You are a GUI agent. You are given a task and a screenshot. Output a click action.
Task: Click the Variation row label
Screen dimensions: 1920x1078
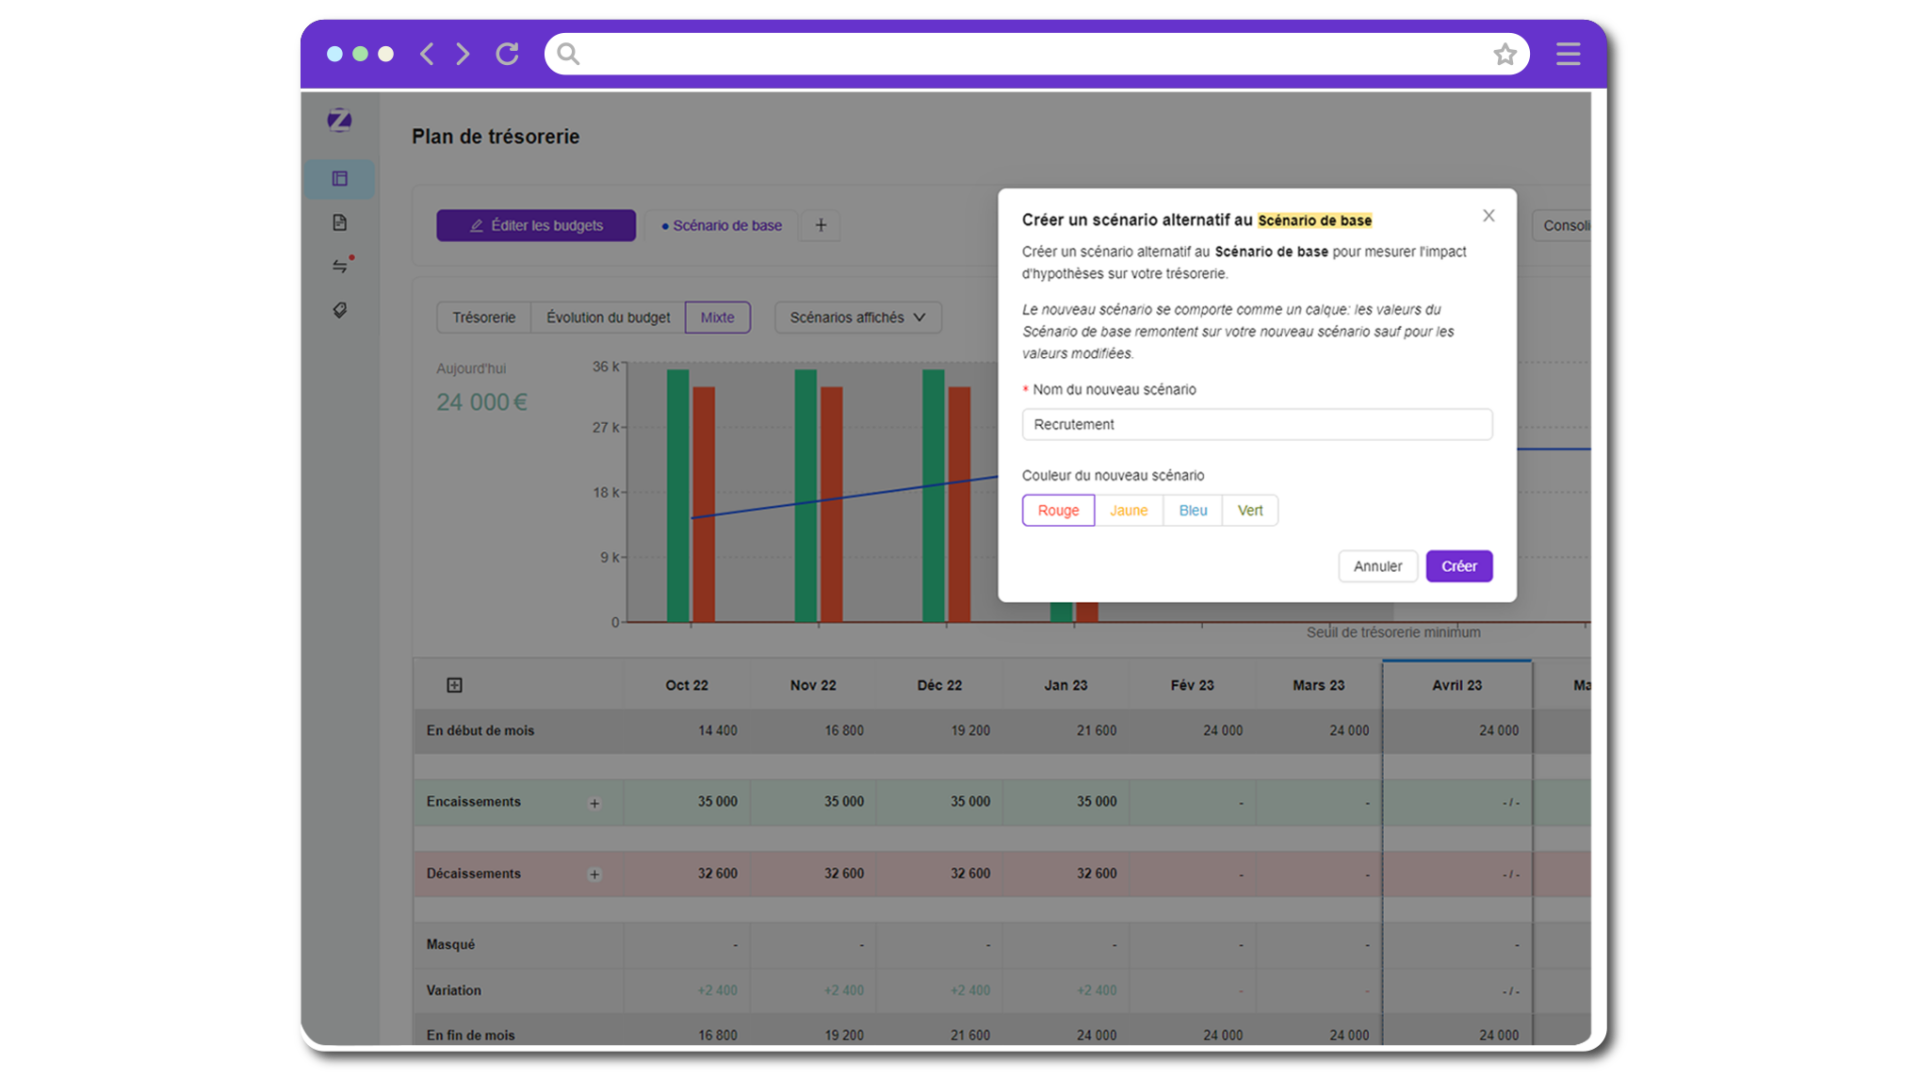point(454,991)
